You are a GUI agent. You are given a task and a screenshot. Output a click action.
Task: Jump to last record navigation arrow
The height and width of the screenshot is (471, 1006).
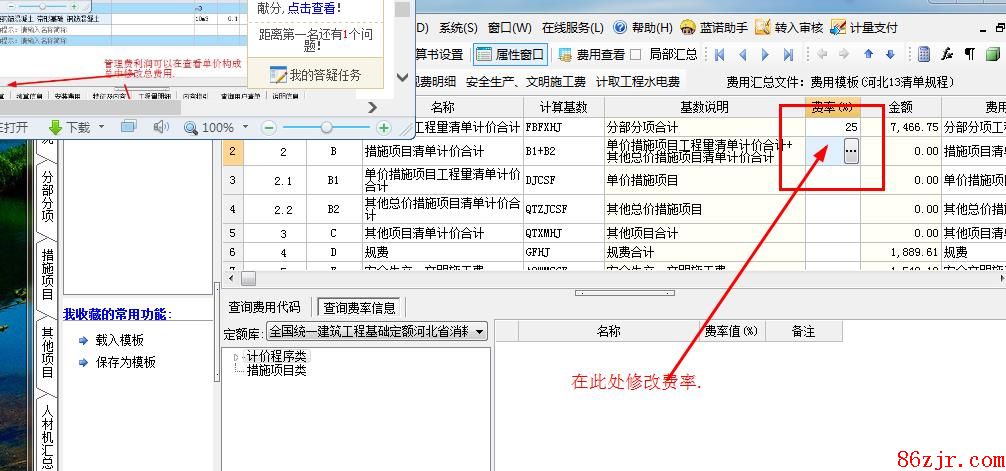point(789,55)
